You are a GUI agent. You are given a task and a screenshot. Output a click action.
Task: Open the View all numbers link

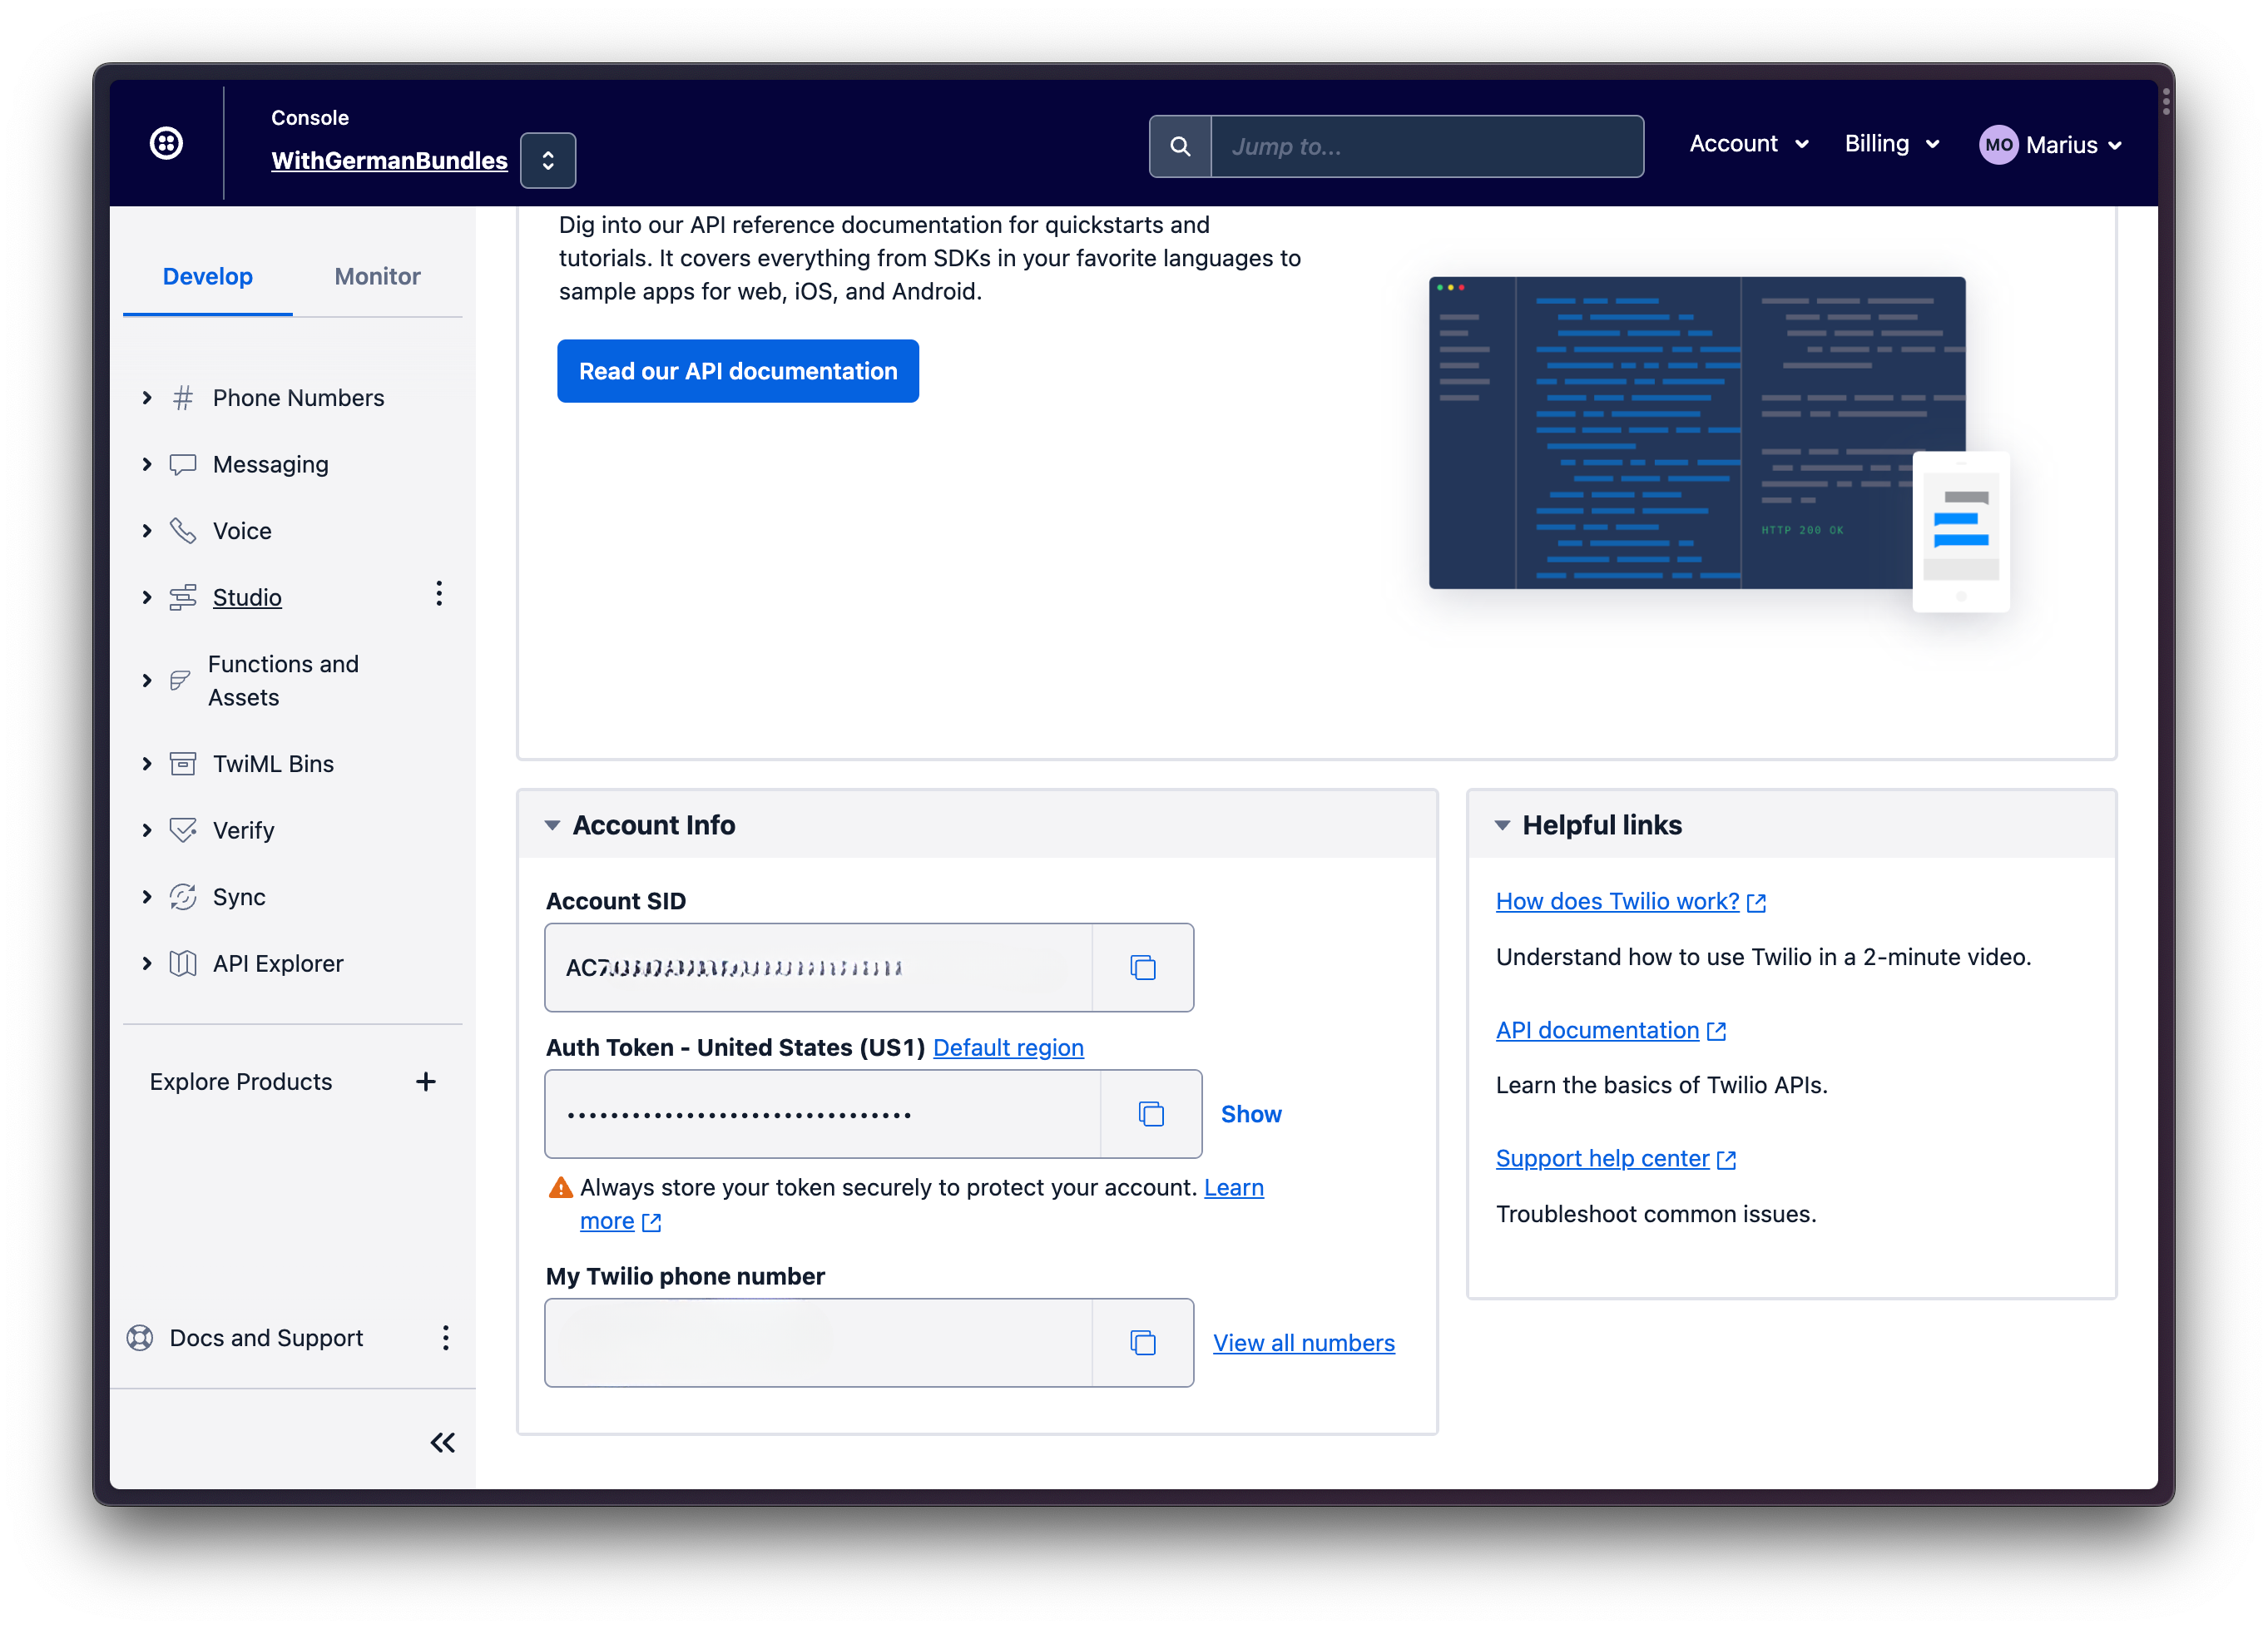point(1304,1342)
